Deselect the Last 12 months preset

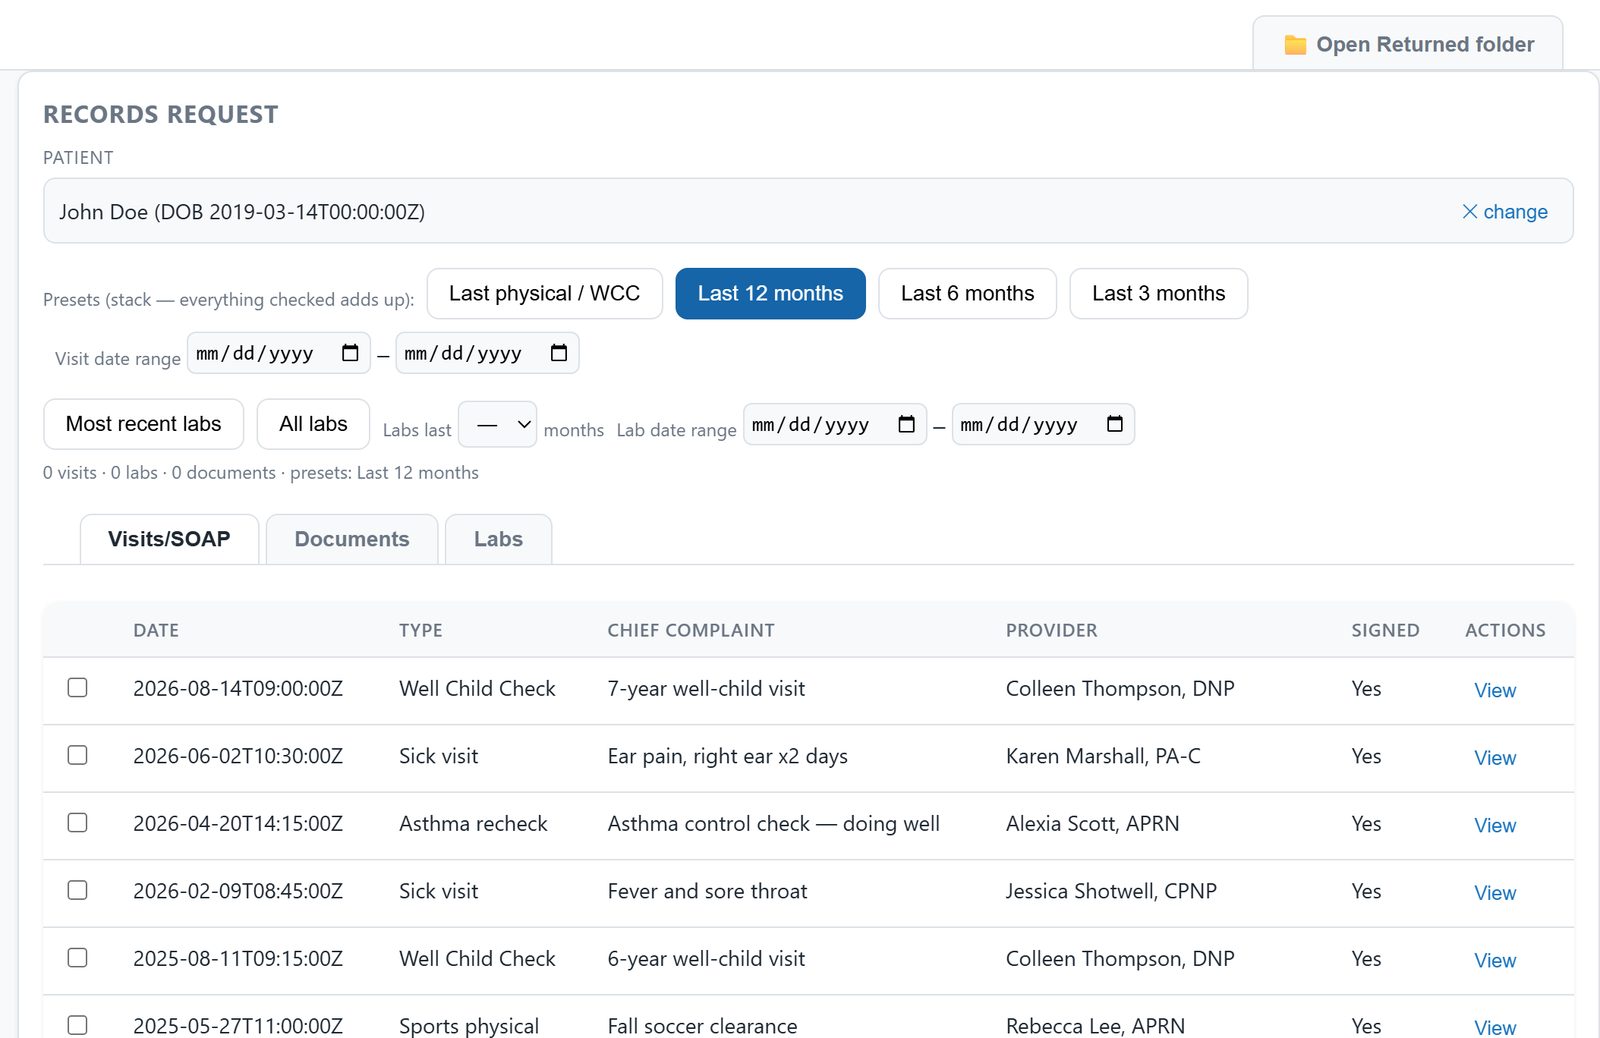click(x=770, y=294)
